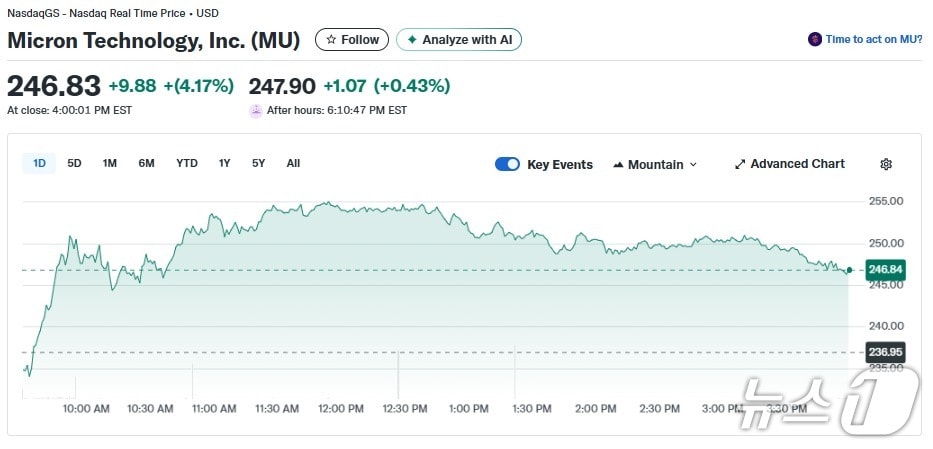The height and width of the screenshot is (449, 933).
Task: Click the previous close 236.95 label
Action: tap(885, 352)
